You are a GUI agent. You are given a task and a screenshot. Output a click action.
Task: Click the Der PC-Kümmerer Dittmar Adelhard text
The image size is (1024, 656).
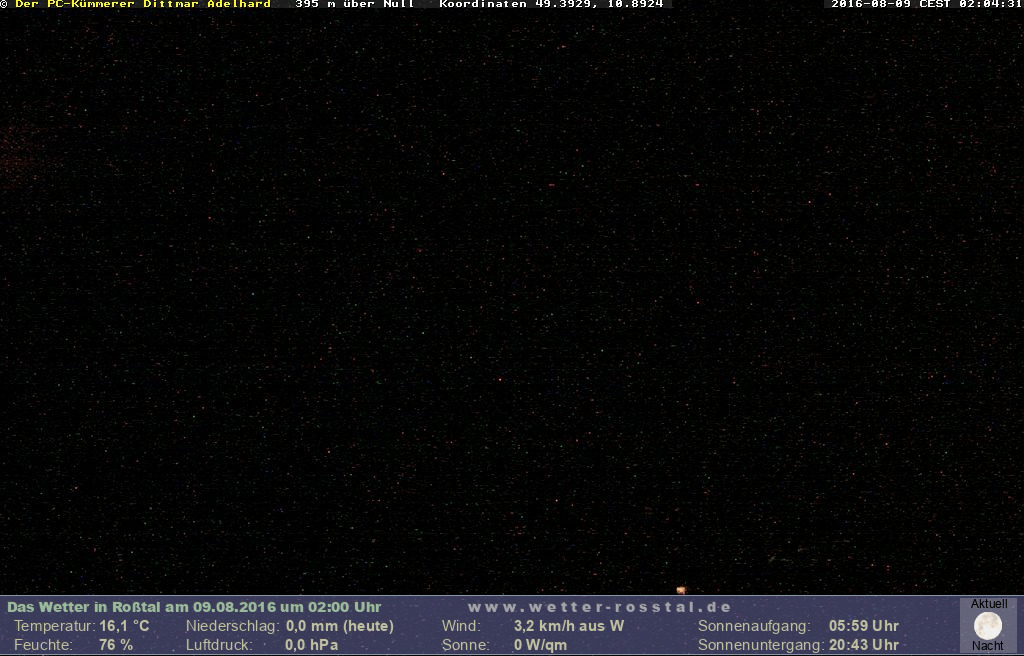click(142, 4)
